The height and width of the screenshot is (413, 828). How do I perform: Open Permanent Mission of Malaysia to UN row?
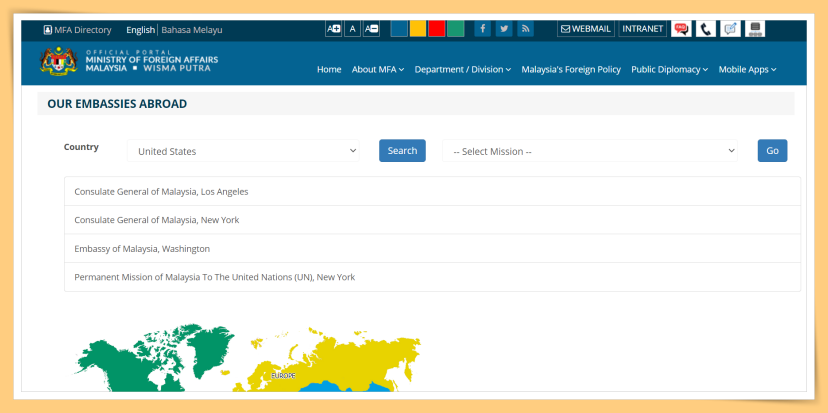[x=432, y=277]
